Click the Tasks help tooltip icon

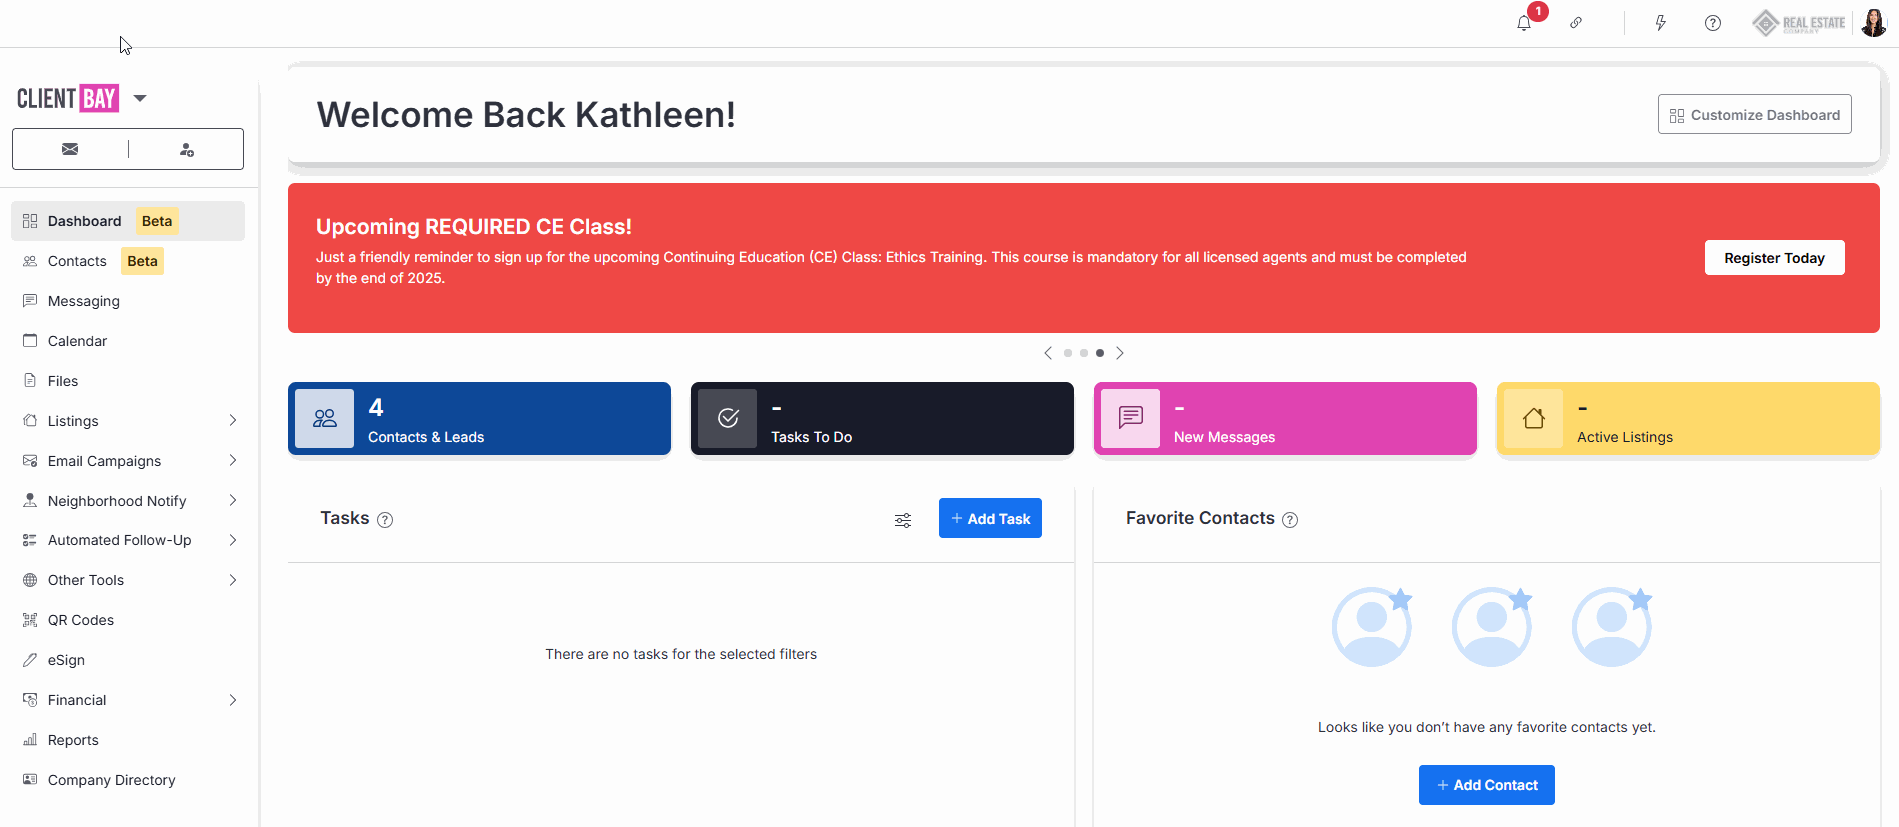[385, 520]
